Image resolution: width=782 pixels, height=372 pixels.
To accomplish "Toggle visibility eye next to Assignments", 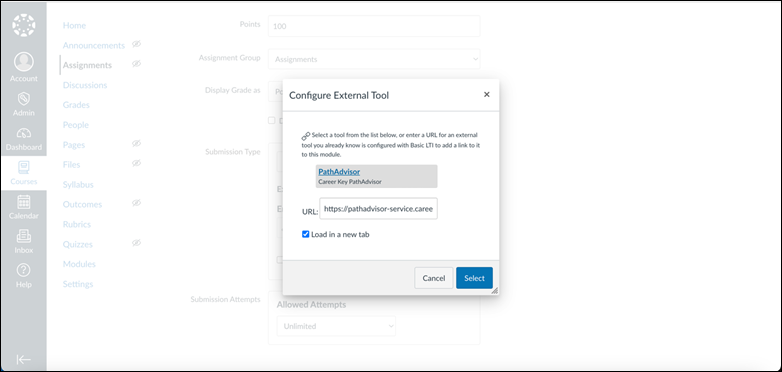I will click(137, 64).
